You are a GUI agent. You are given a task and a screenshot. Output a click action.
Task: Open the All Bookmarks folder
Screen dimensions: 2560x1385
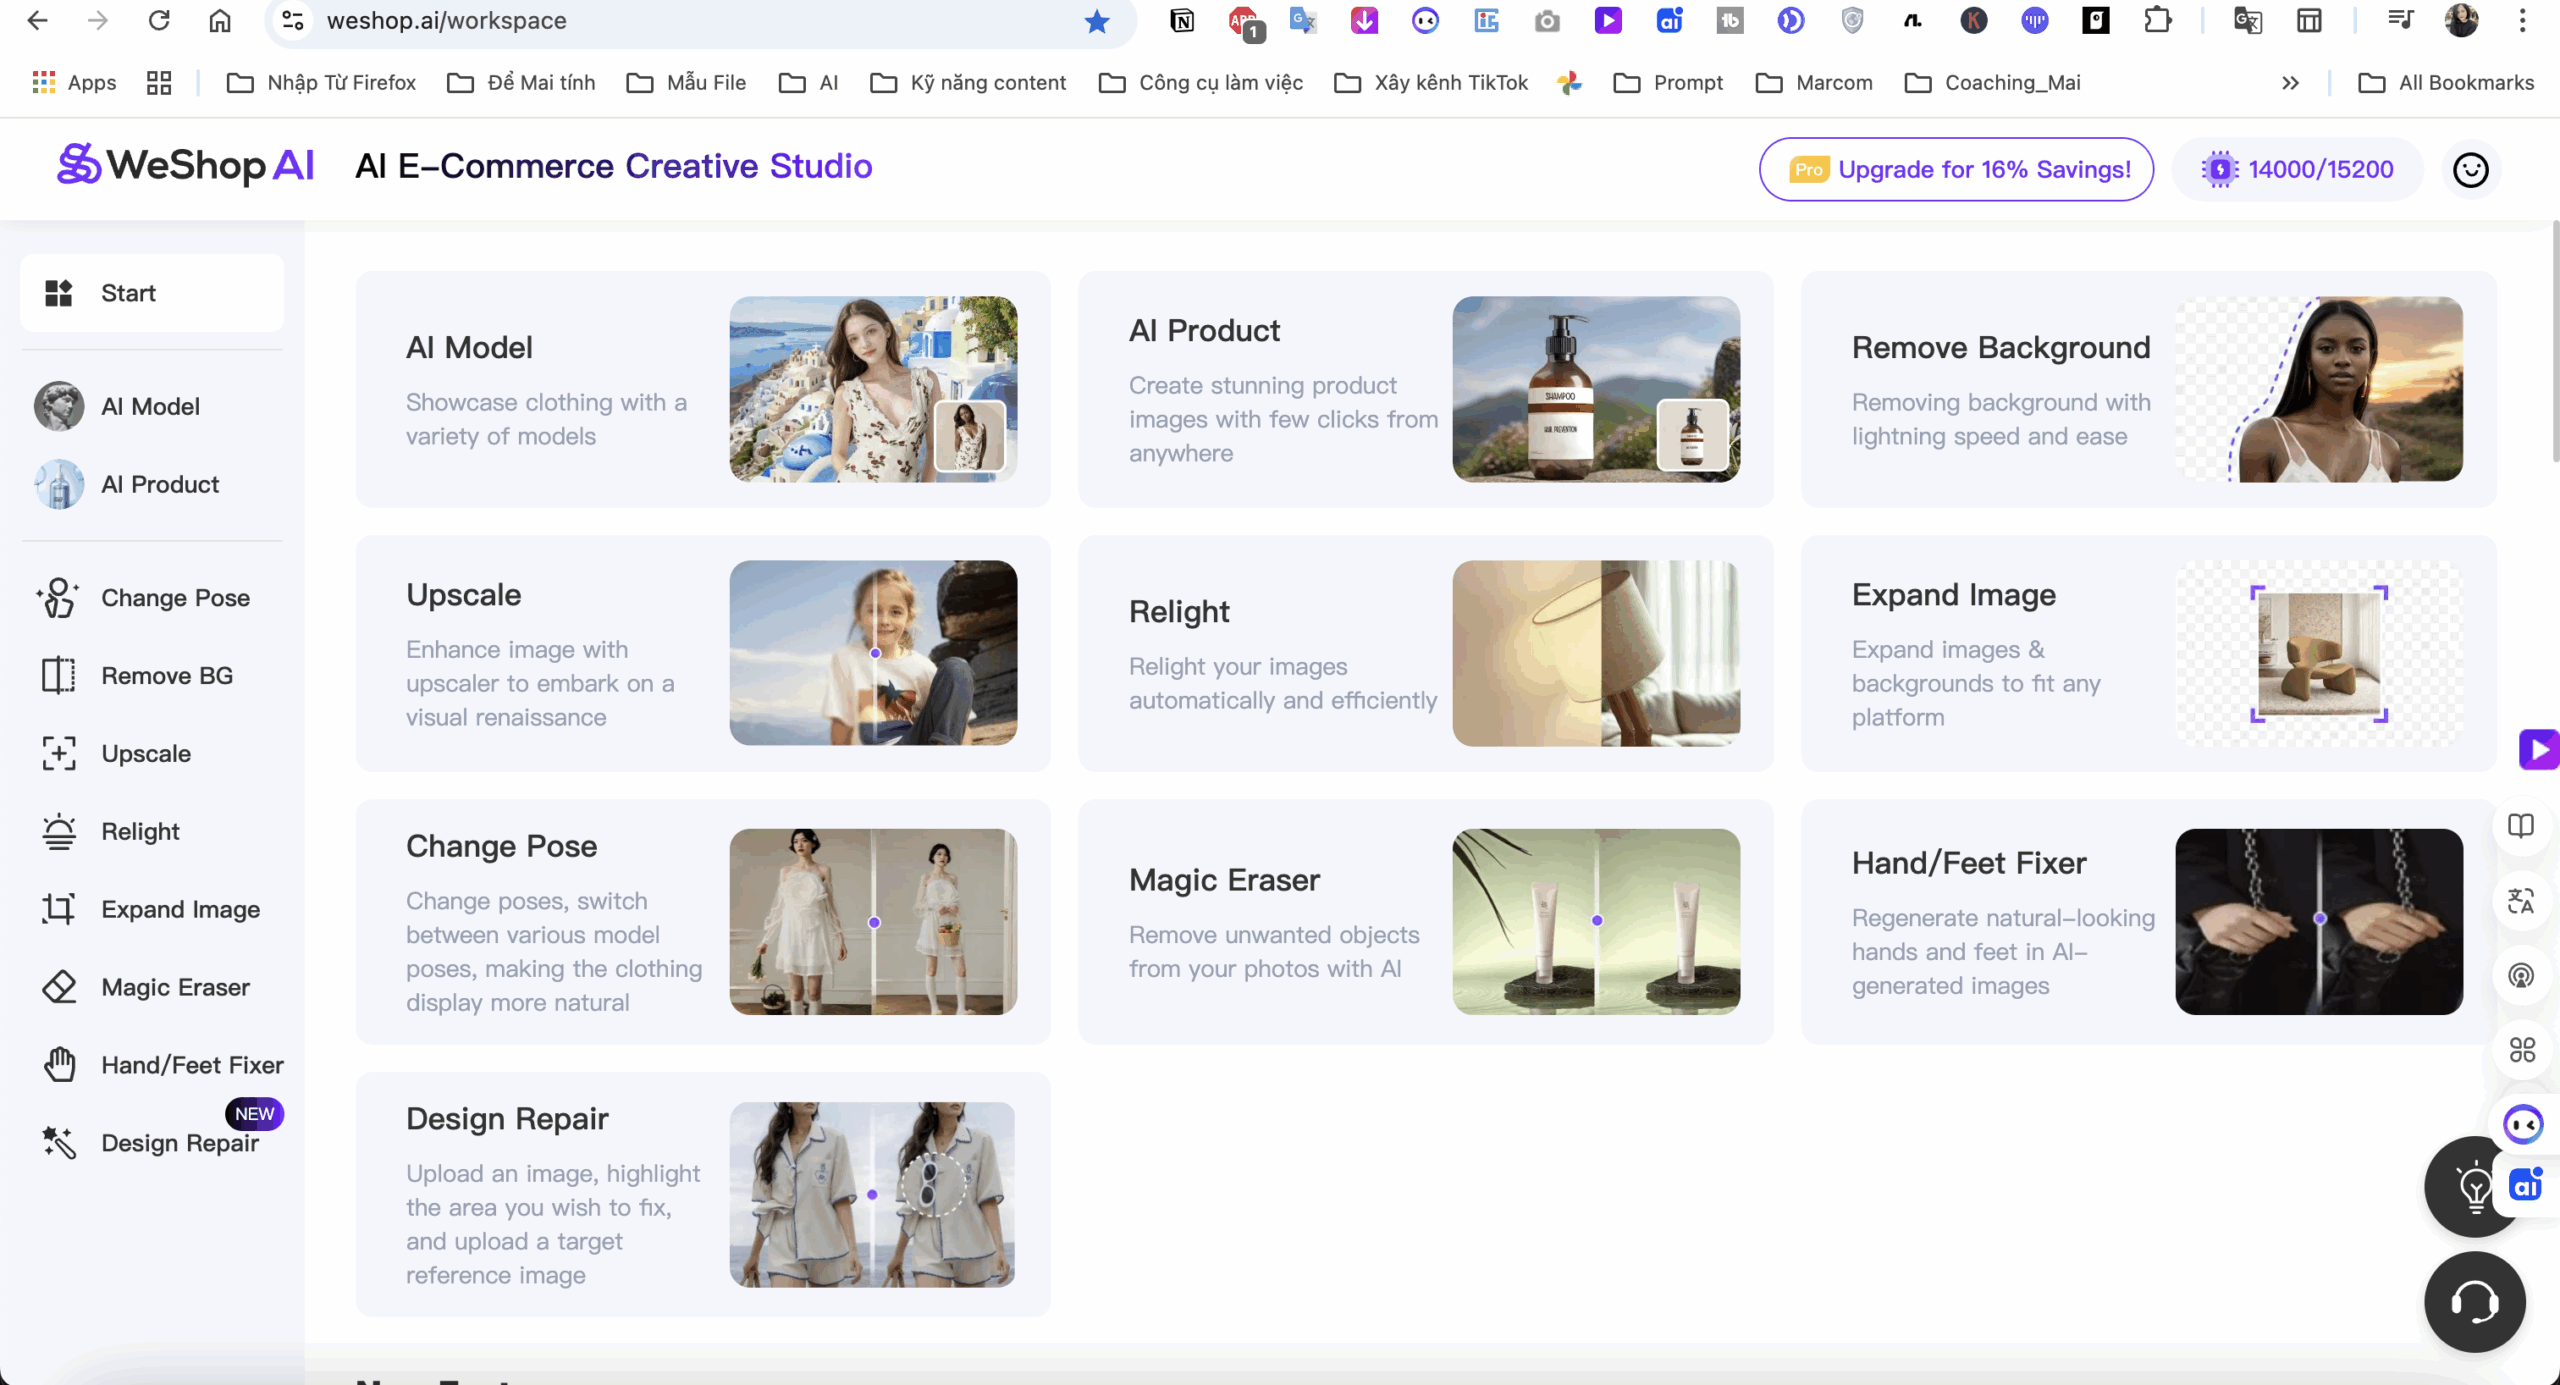[x=2445, y=83]
